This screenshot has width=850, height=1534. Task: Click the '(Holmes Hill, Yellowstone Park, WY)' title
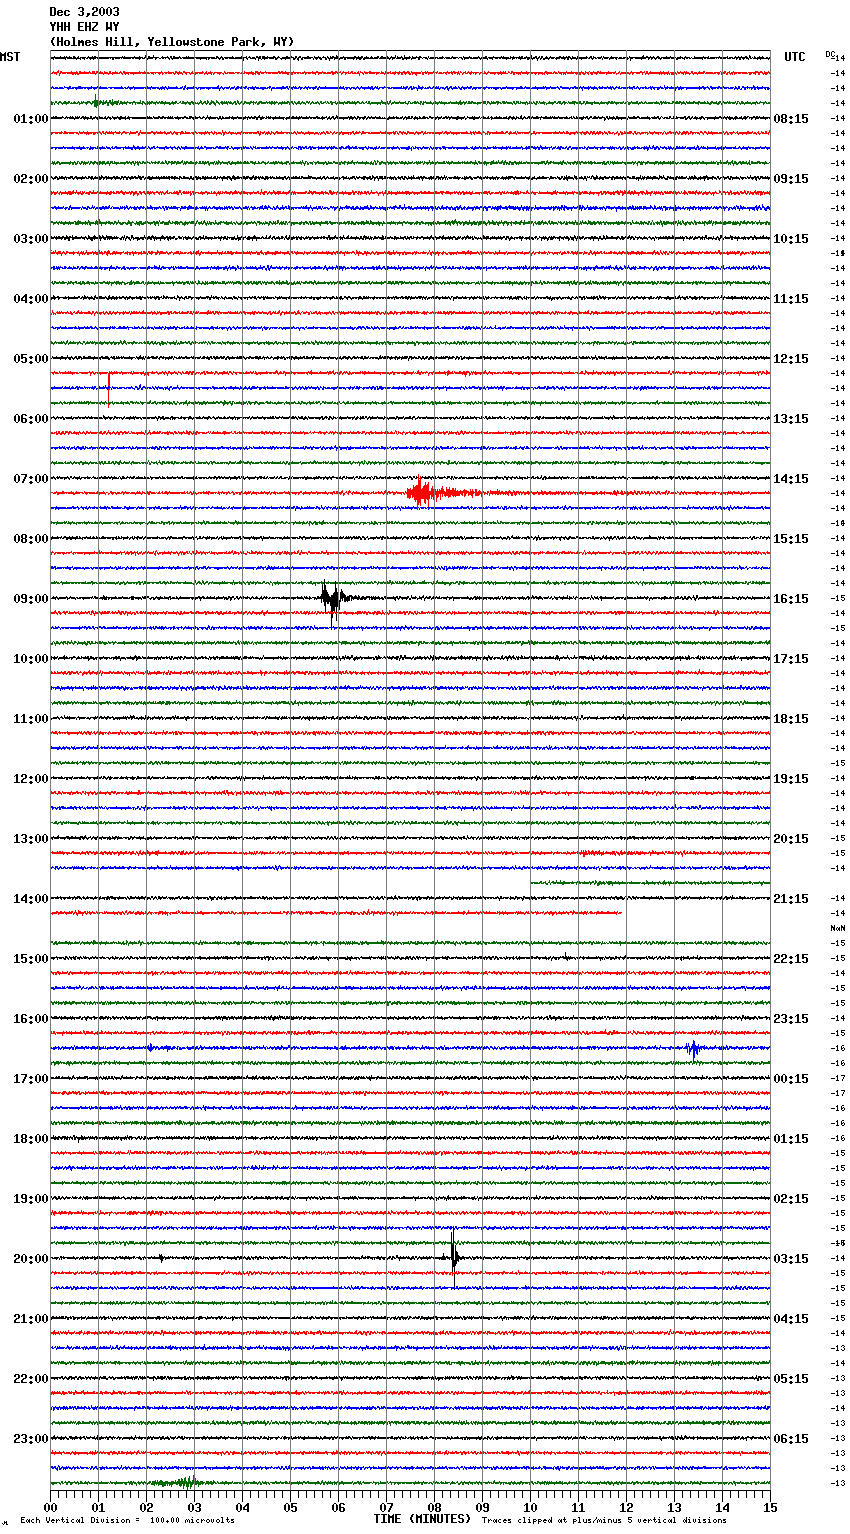pos(172,42)
